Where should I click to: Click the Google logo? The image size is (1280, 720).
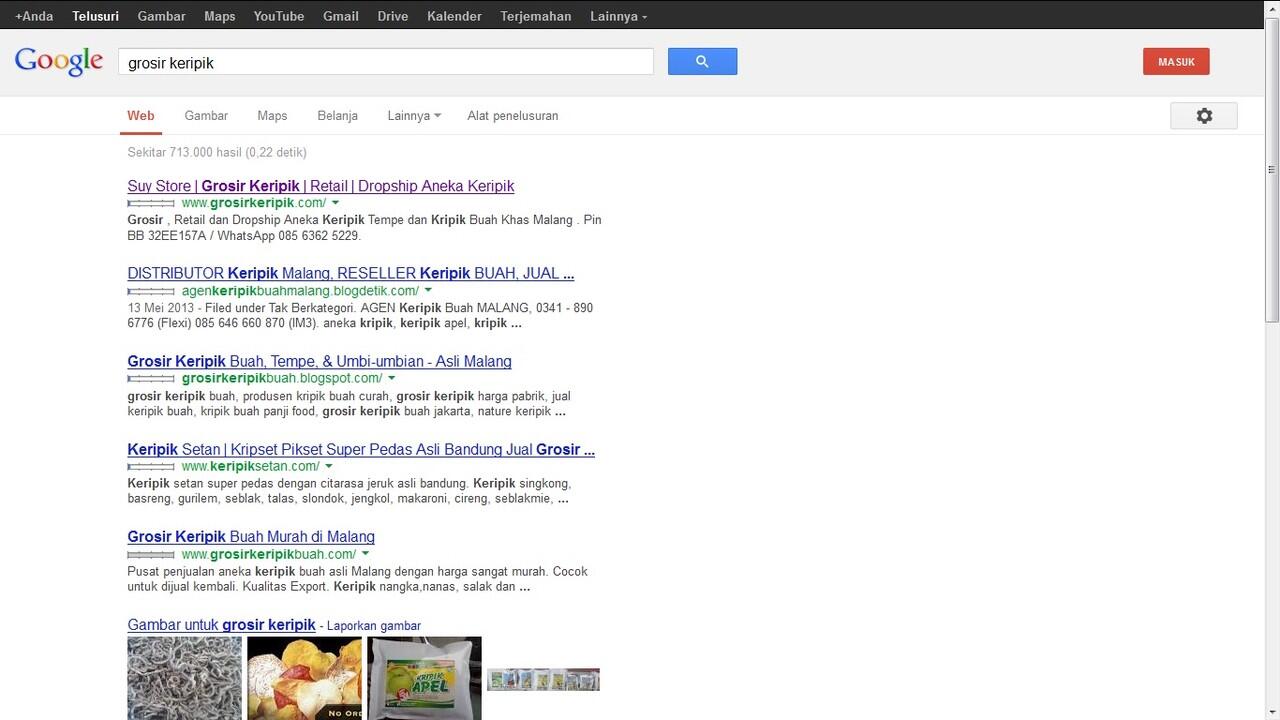[x=59, y=61]
